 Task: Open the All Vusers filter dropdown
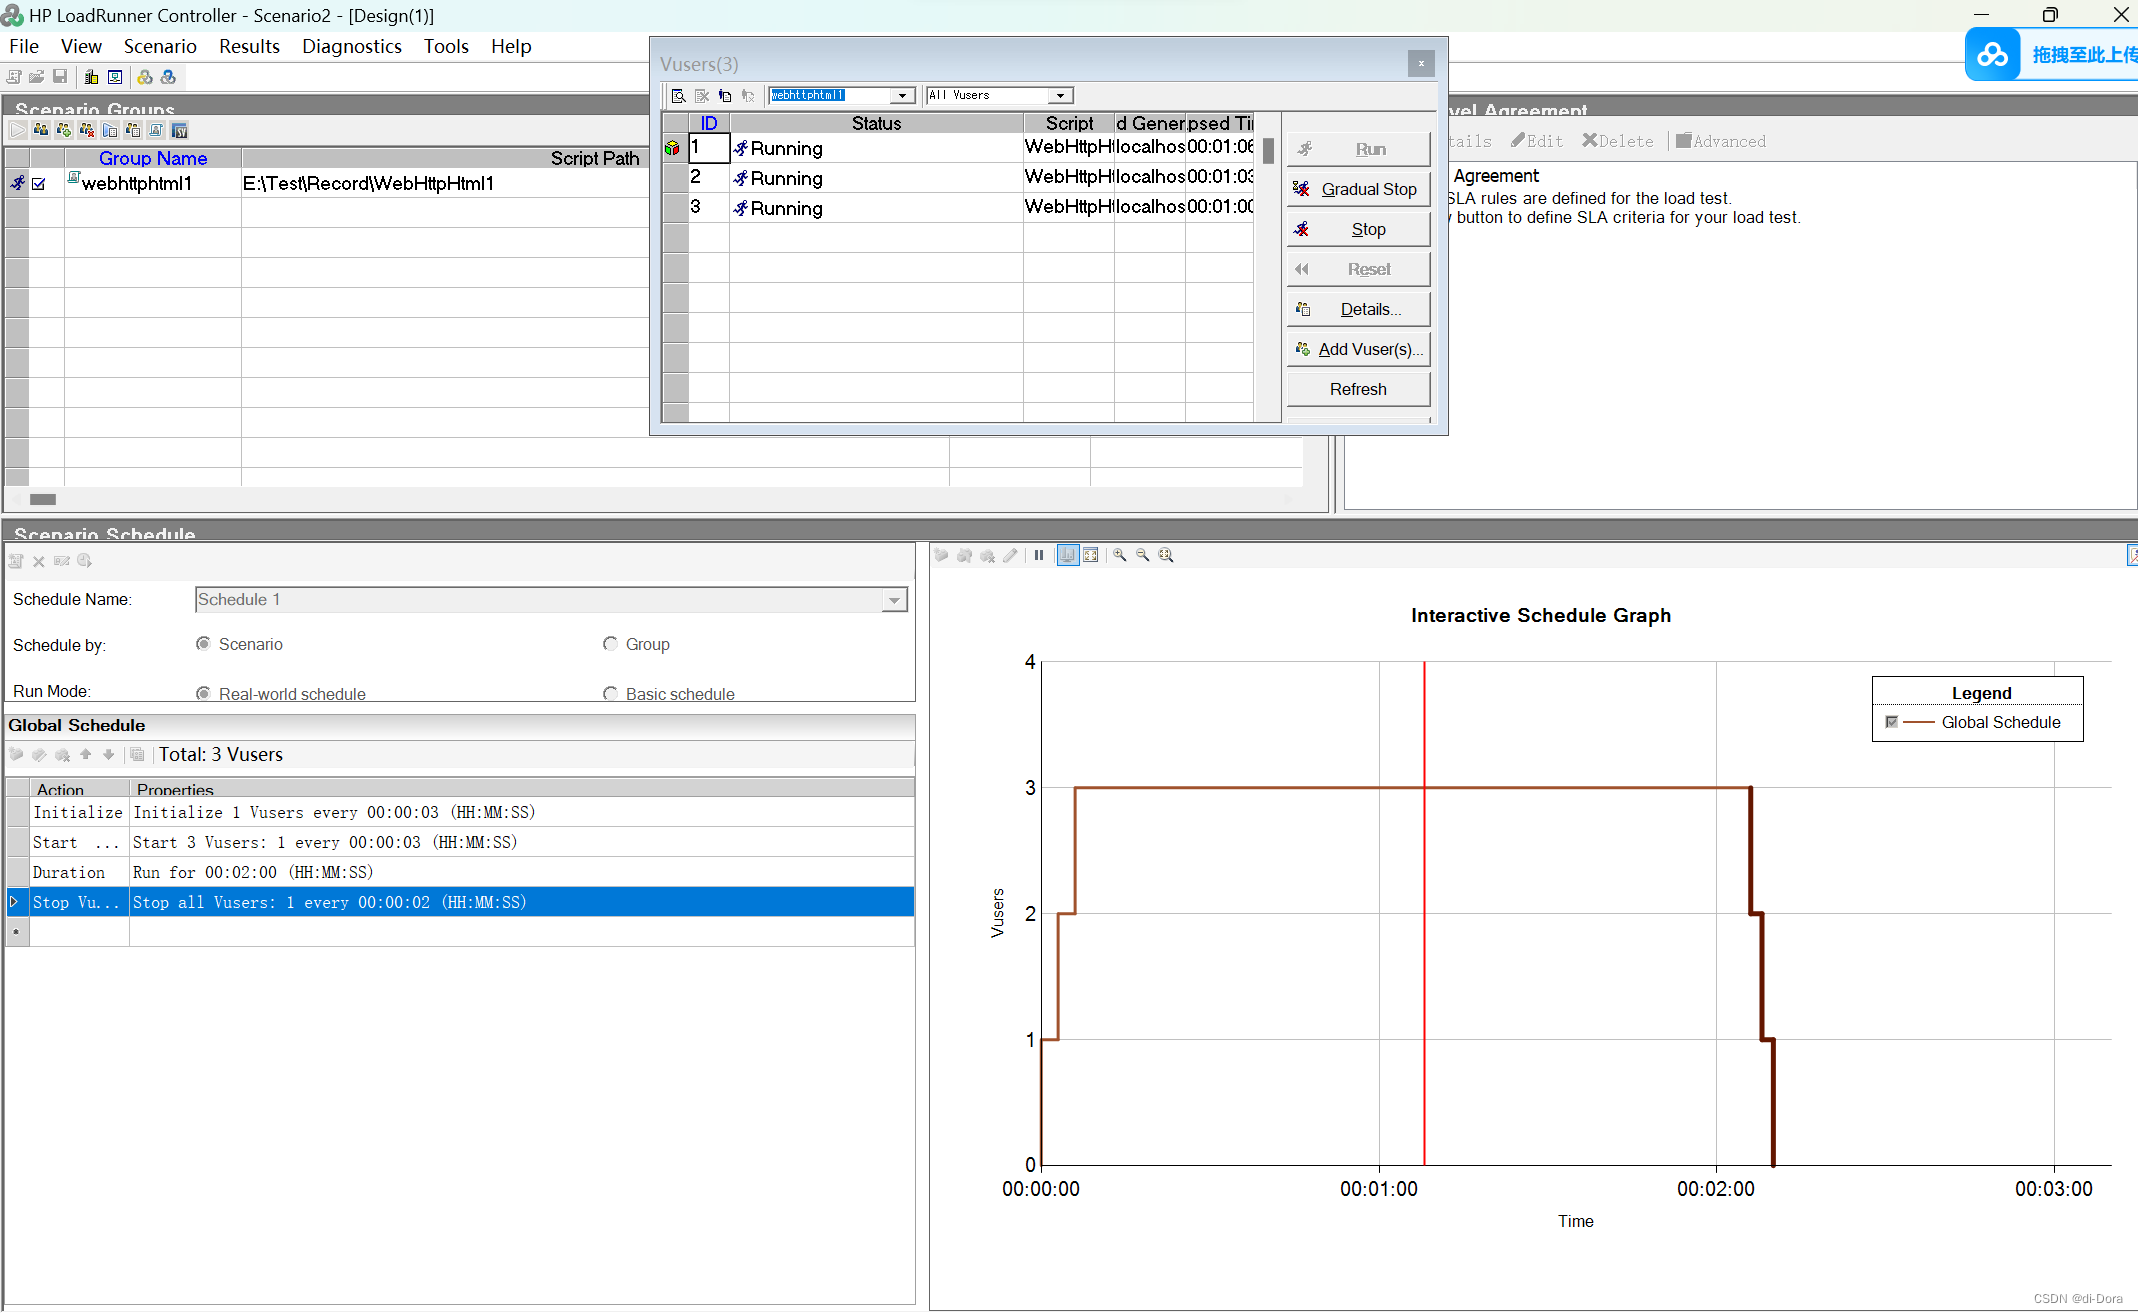pos(1060,95)
